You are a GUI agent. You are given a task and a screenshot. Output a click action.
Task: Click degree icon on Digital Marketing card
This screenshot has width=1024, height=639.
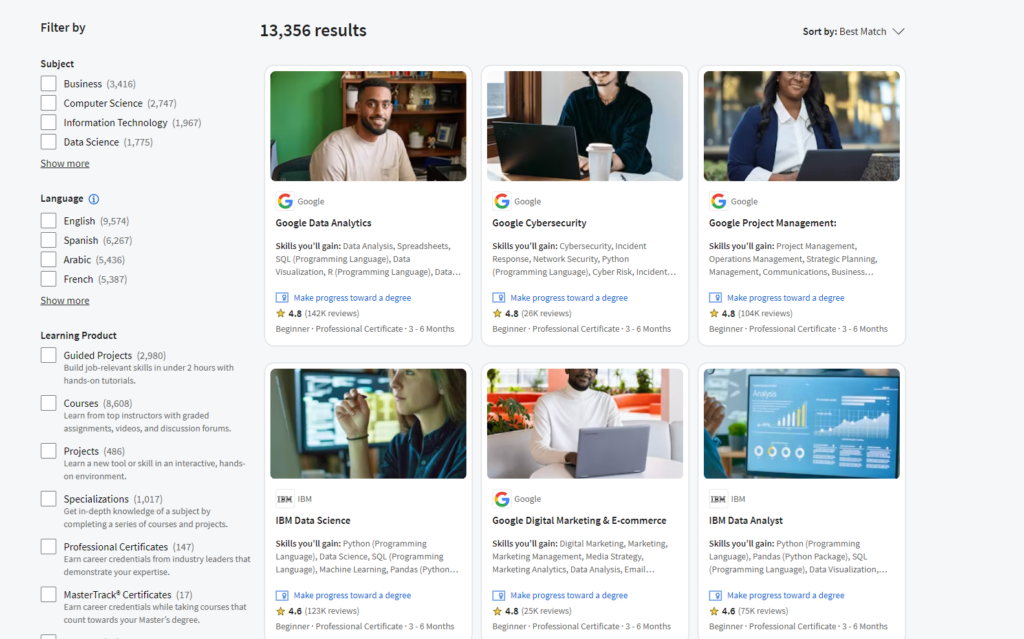tap(499, 596)
